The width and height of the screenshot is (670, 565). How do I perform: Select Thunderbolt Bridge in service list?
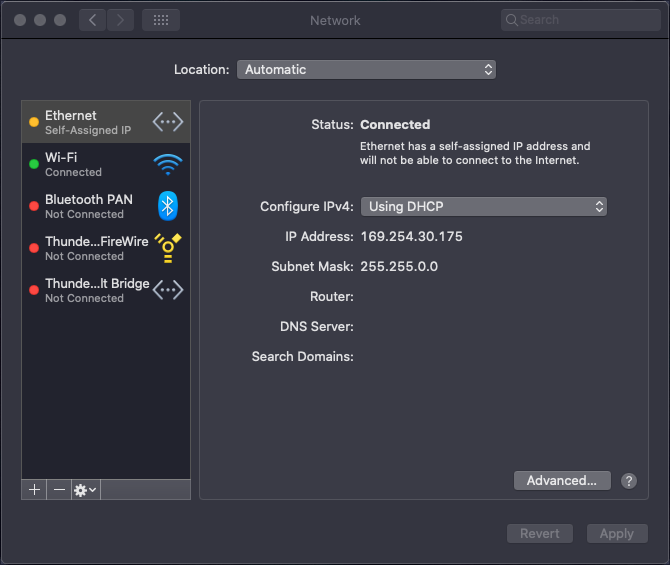click(106, 290)
